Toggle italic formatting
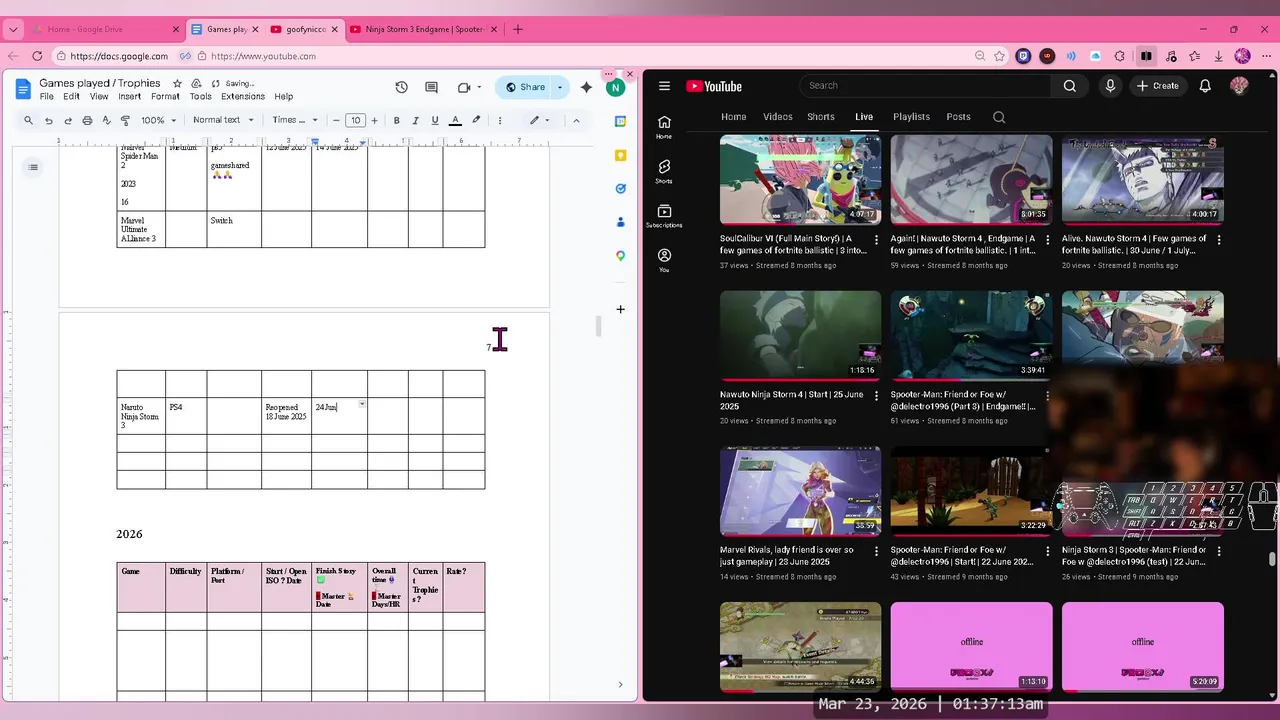The width and height of the screenshot is (1280, 720). pos(415,120)
